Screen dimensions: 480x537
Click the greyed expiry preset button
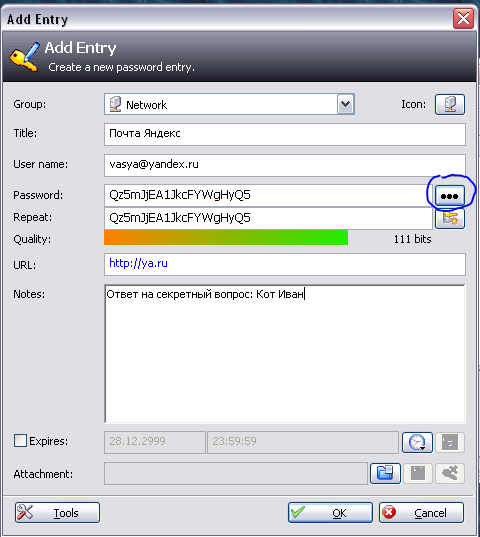450,442
